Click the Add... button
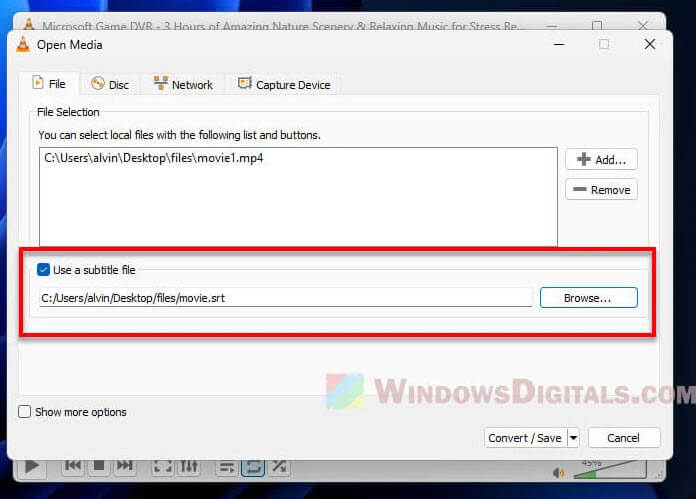696x499 pixels. tap(601, 159)
